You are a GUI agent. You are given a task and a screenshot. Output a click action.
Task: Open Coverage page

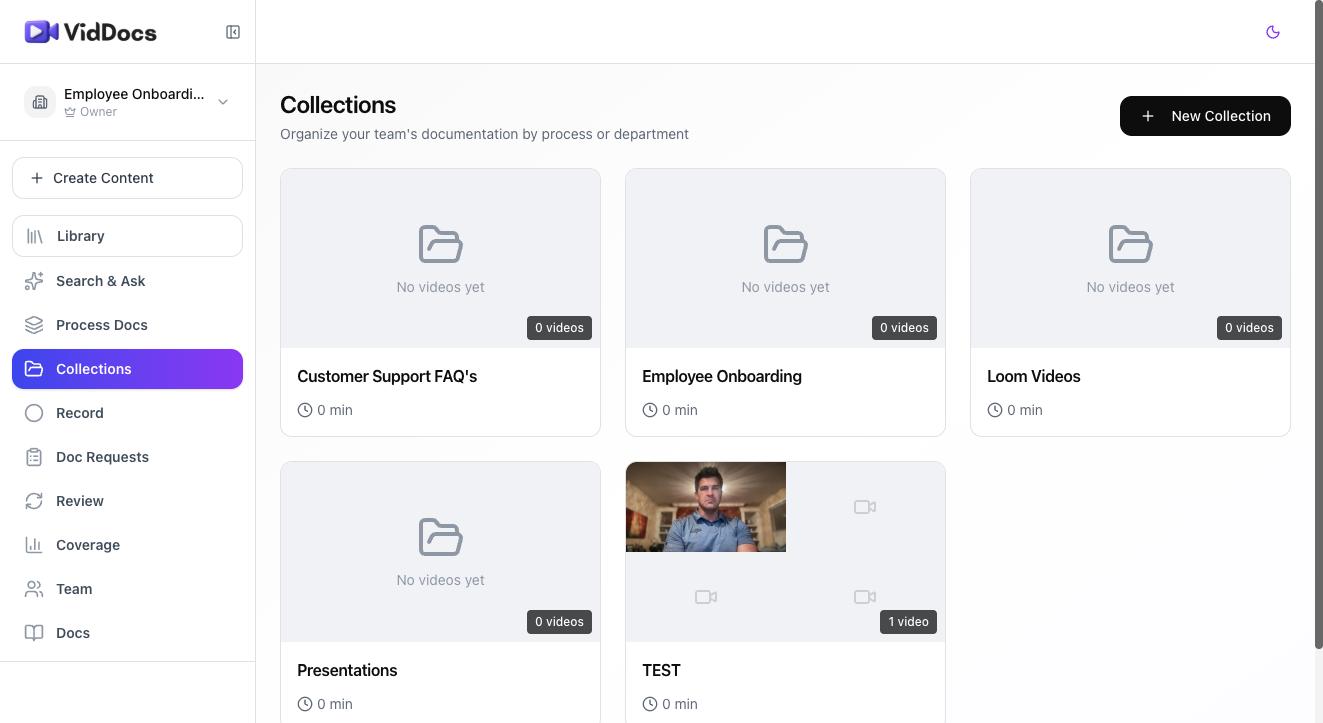click(127, 545)
